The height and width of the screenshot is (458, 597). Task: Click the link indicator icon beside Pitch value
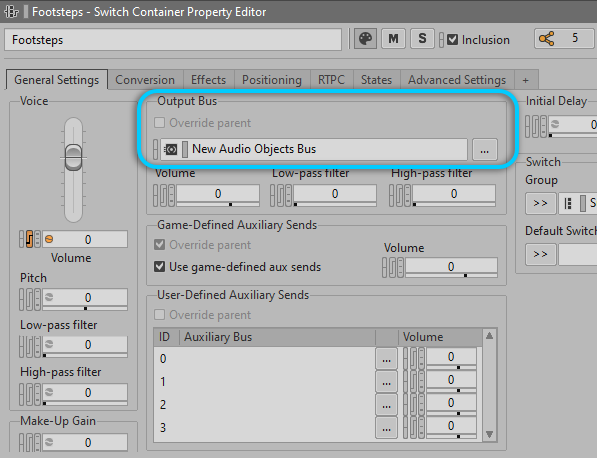coord(49,297)
